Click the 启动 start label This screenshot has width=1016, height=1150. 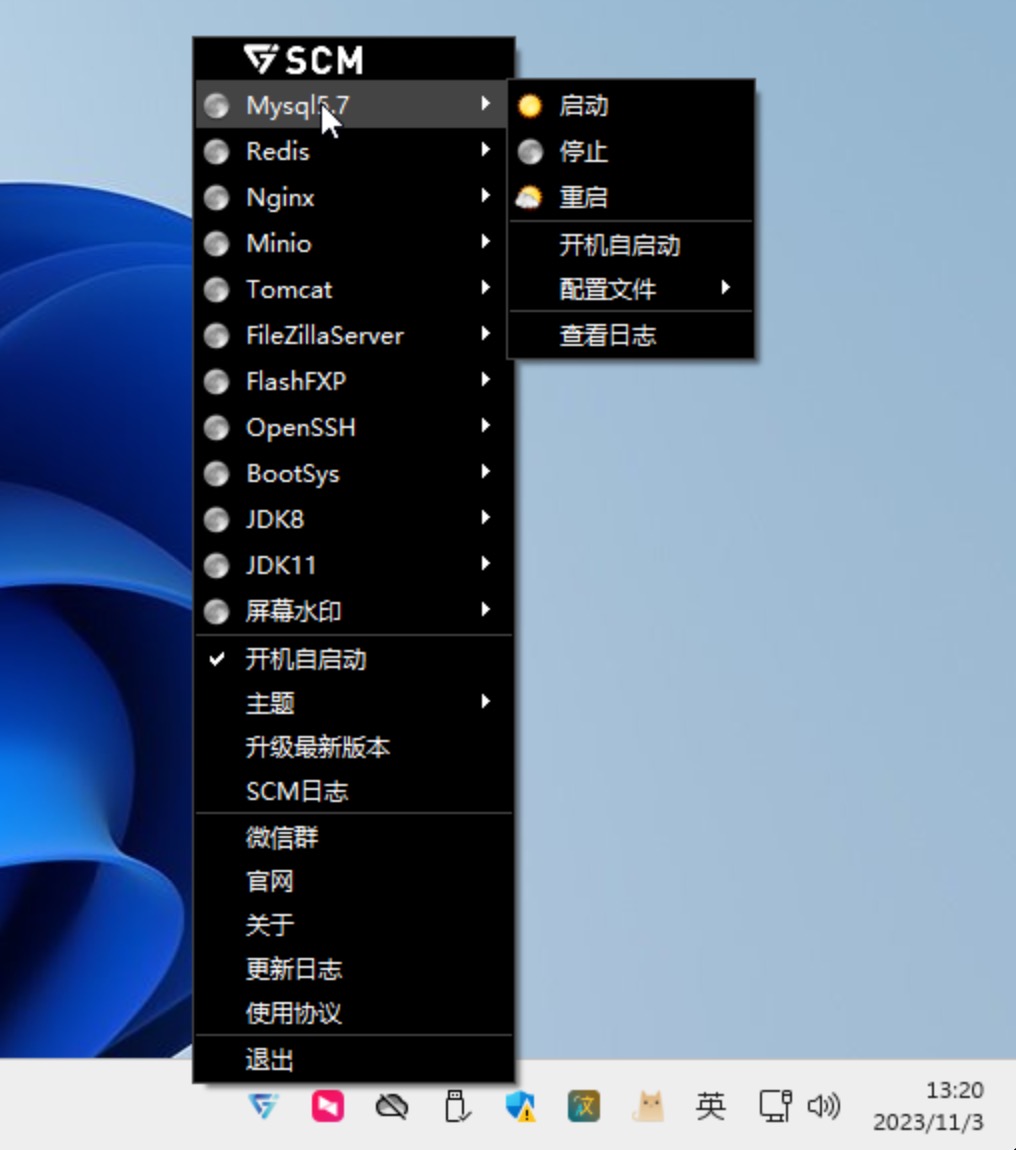583,106
